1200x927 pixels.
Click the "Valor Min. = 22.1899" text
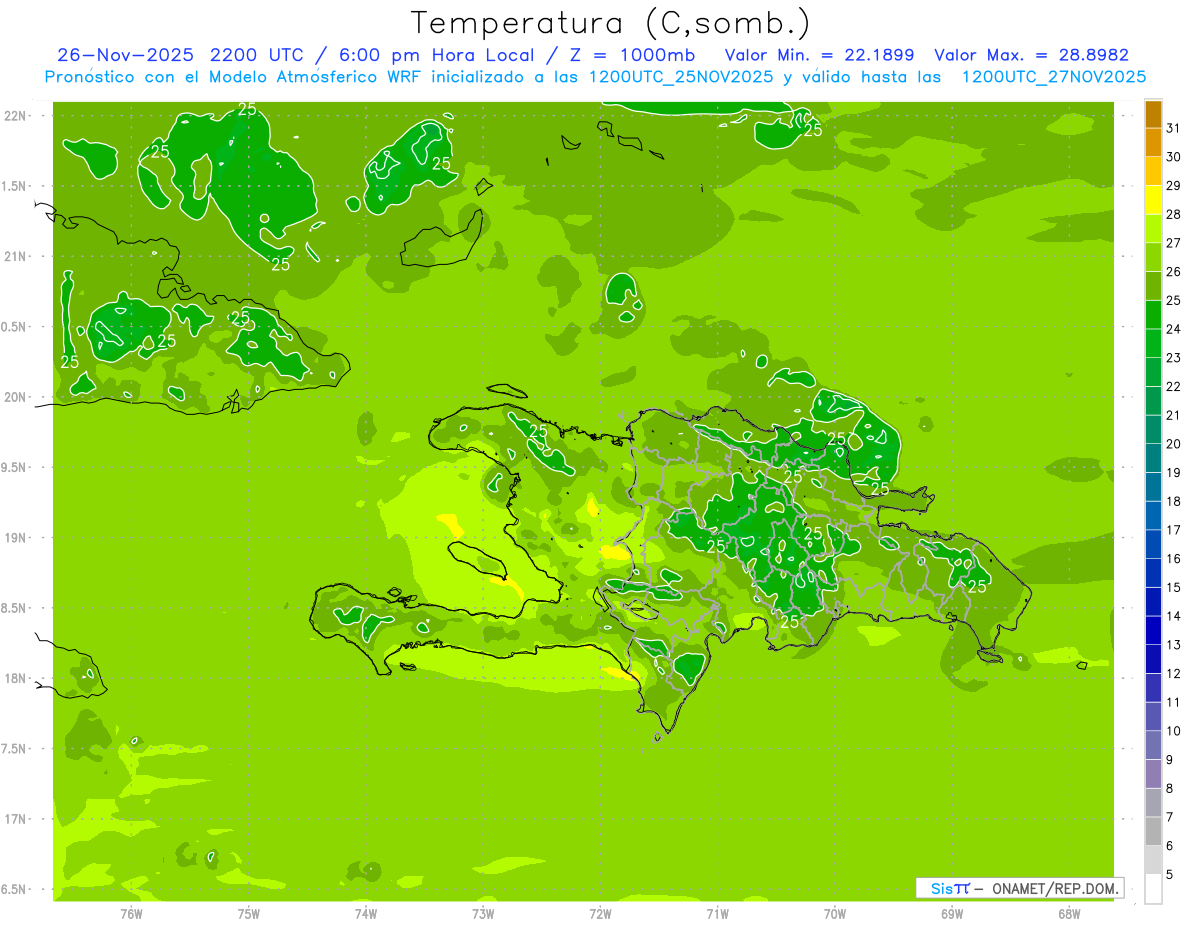(819, 55)
